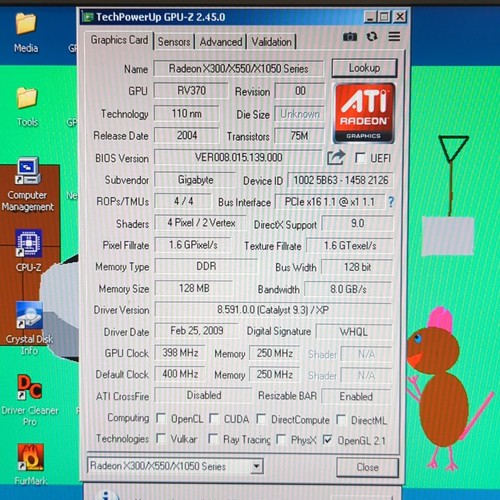Screen dimensions: 500x500
Task: Click the refresh arrows icon
Action: [372, 36]
